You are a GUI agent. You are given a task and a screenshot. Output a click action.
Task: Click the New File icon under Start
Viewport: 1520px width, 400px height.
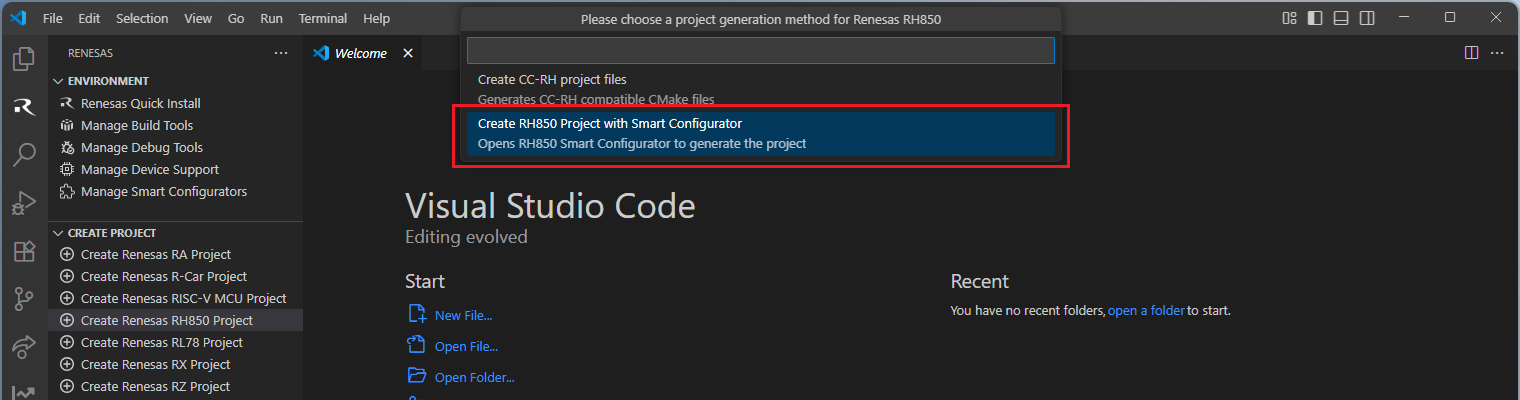417,314
